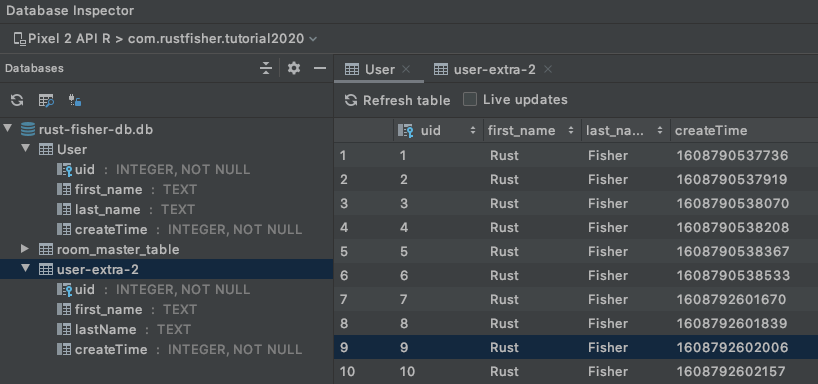818x384 pixels.
Task: Close the user-extra-2 tab
Action: (548, 69)
